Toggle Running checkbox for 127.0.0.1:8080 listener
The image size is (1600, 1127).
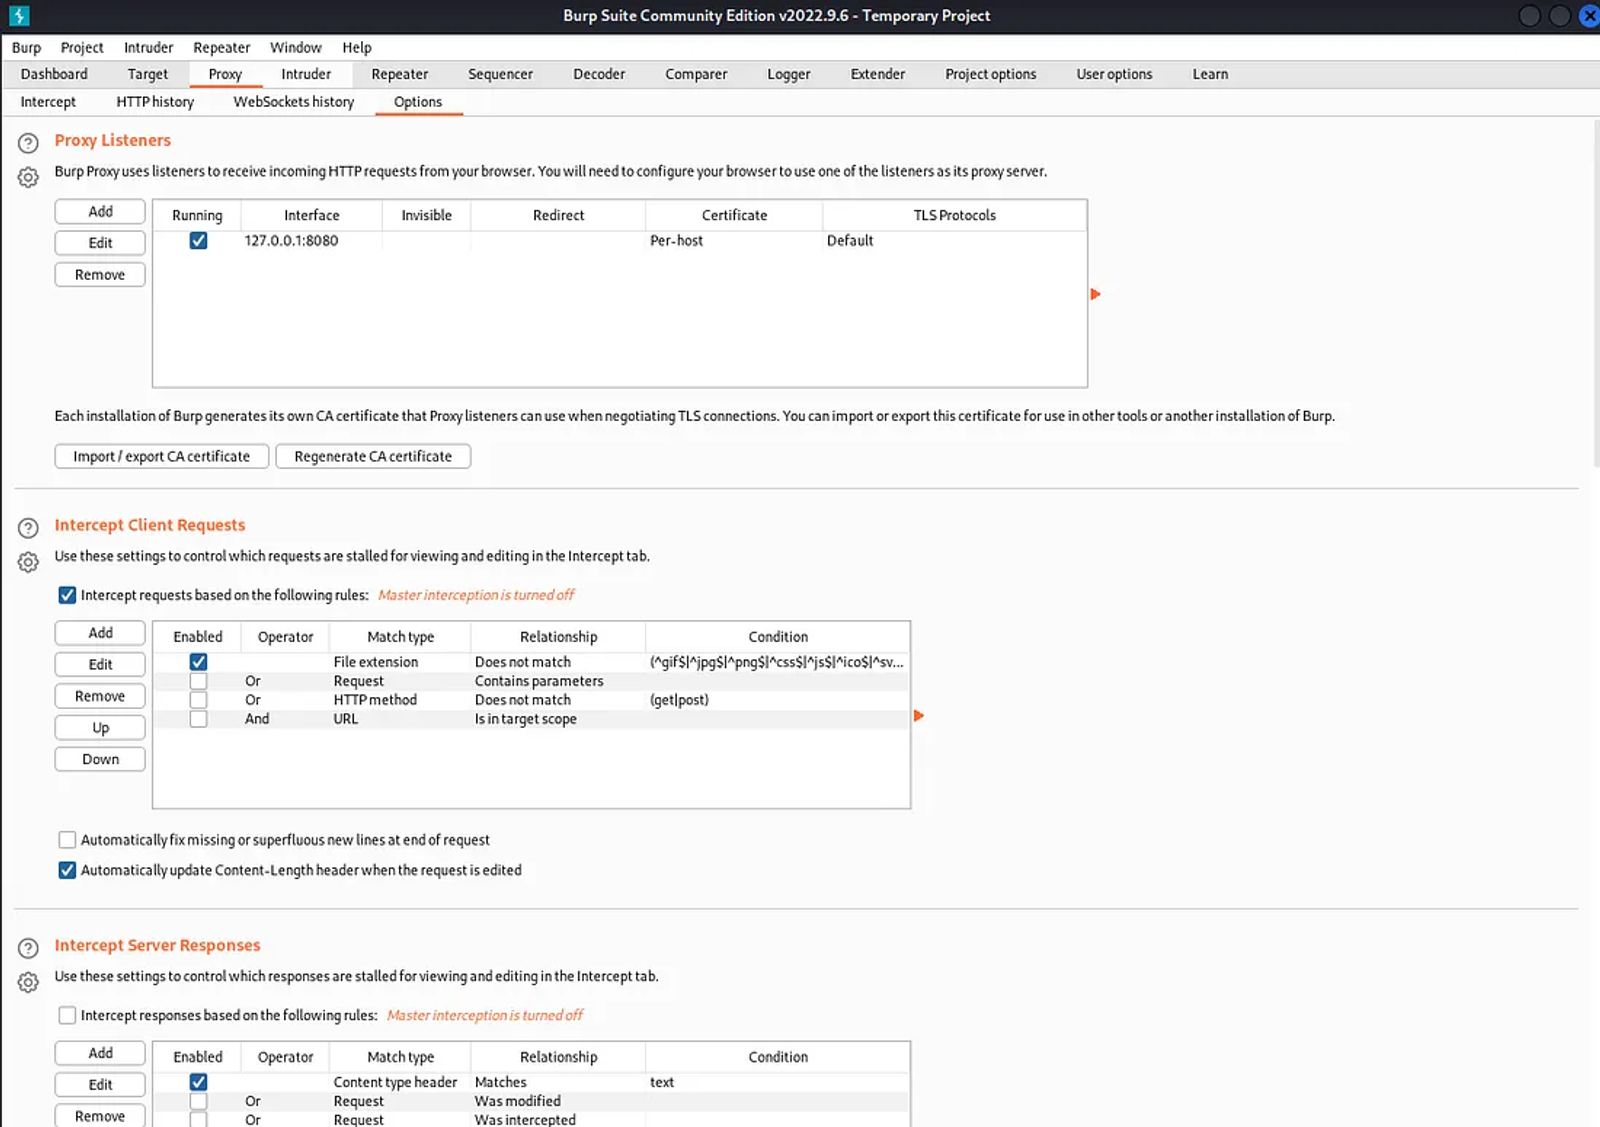pyautogui.click(x=198, y=241)
